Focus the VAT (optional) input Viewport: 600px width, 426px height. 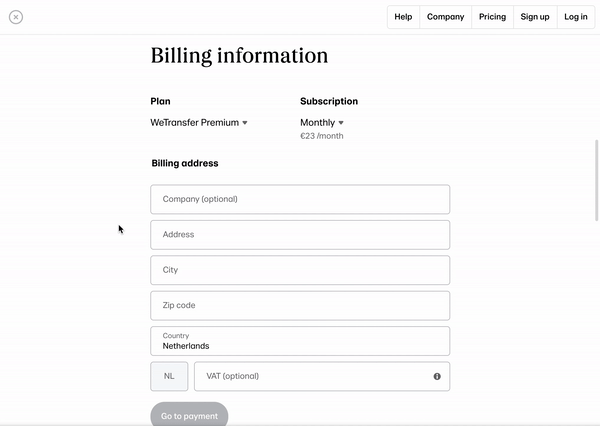tap(322, 376)
